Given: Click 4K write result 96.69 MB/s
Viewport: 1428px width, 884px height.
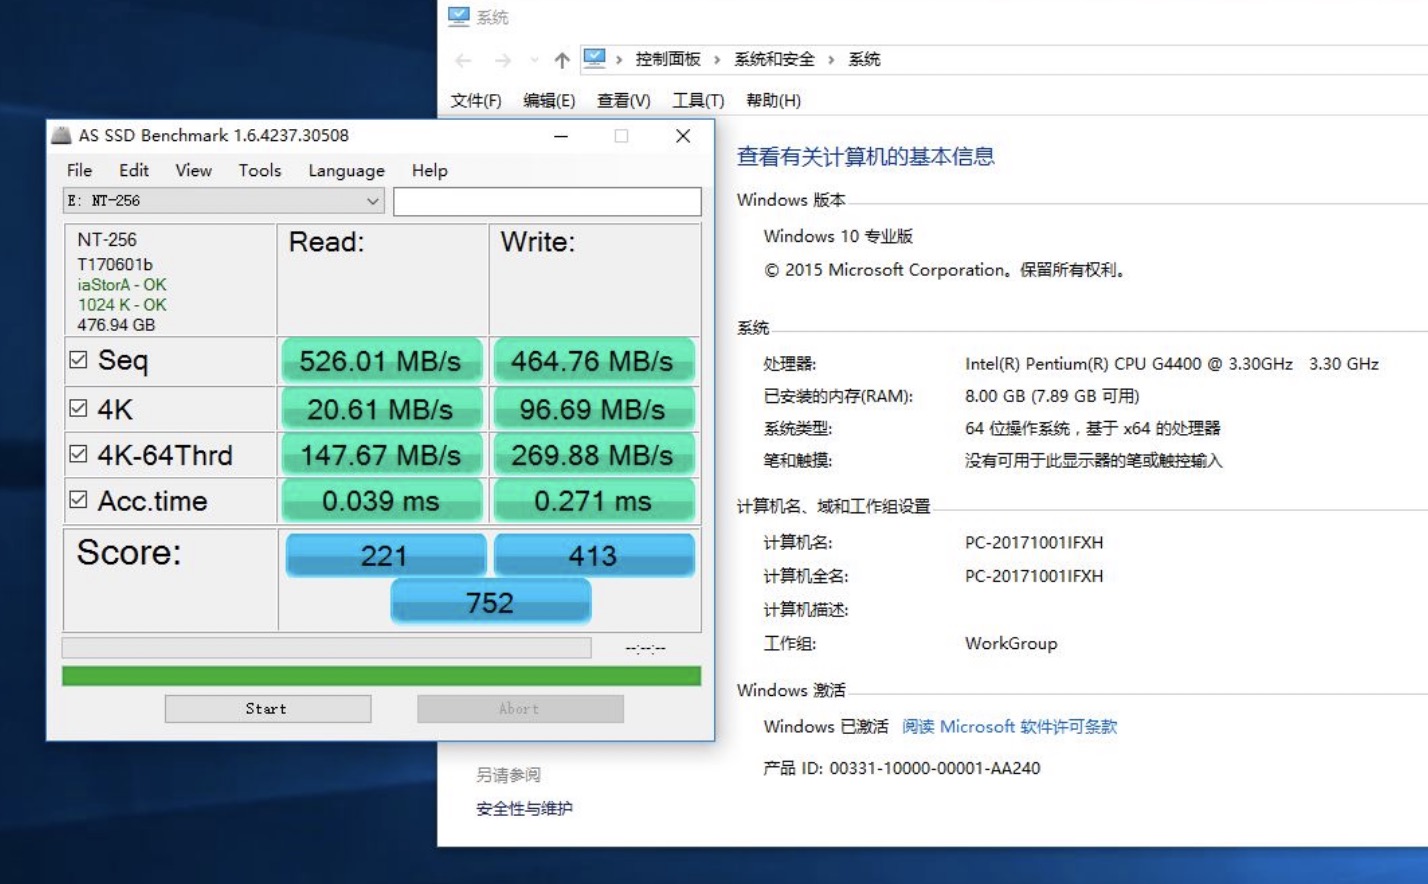Looking at the screenshot, I should point(593,409).
